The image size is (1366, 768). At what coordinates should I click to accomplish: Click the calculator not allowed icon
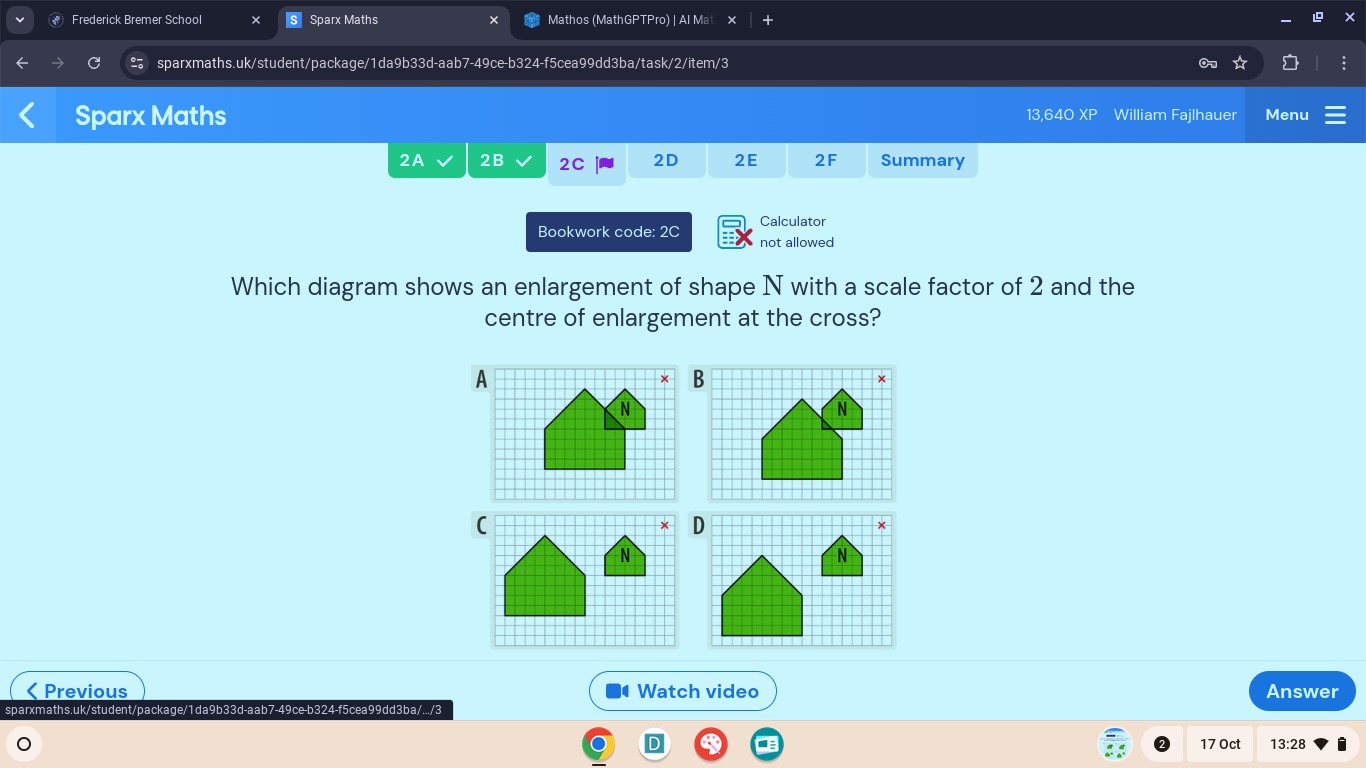(x=734, y=232)
